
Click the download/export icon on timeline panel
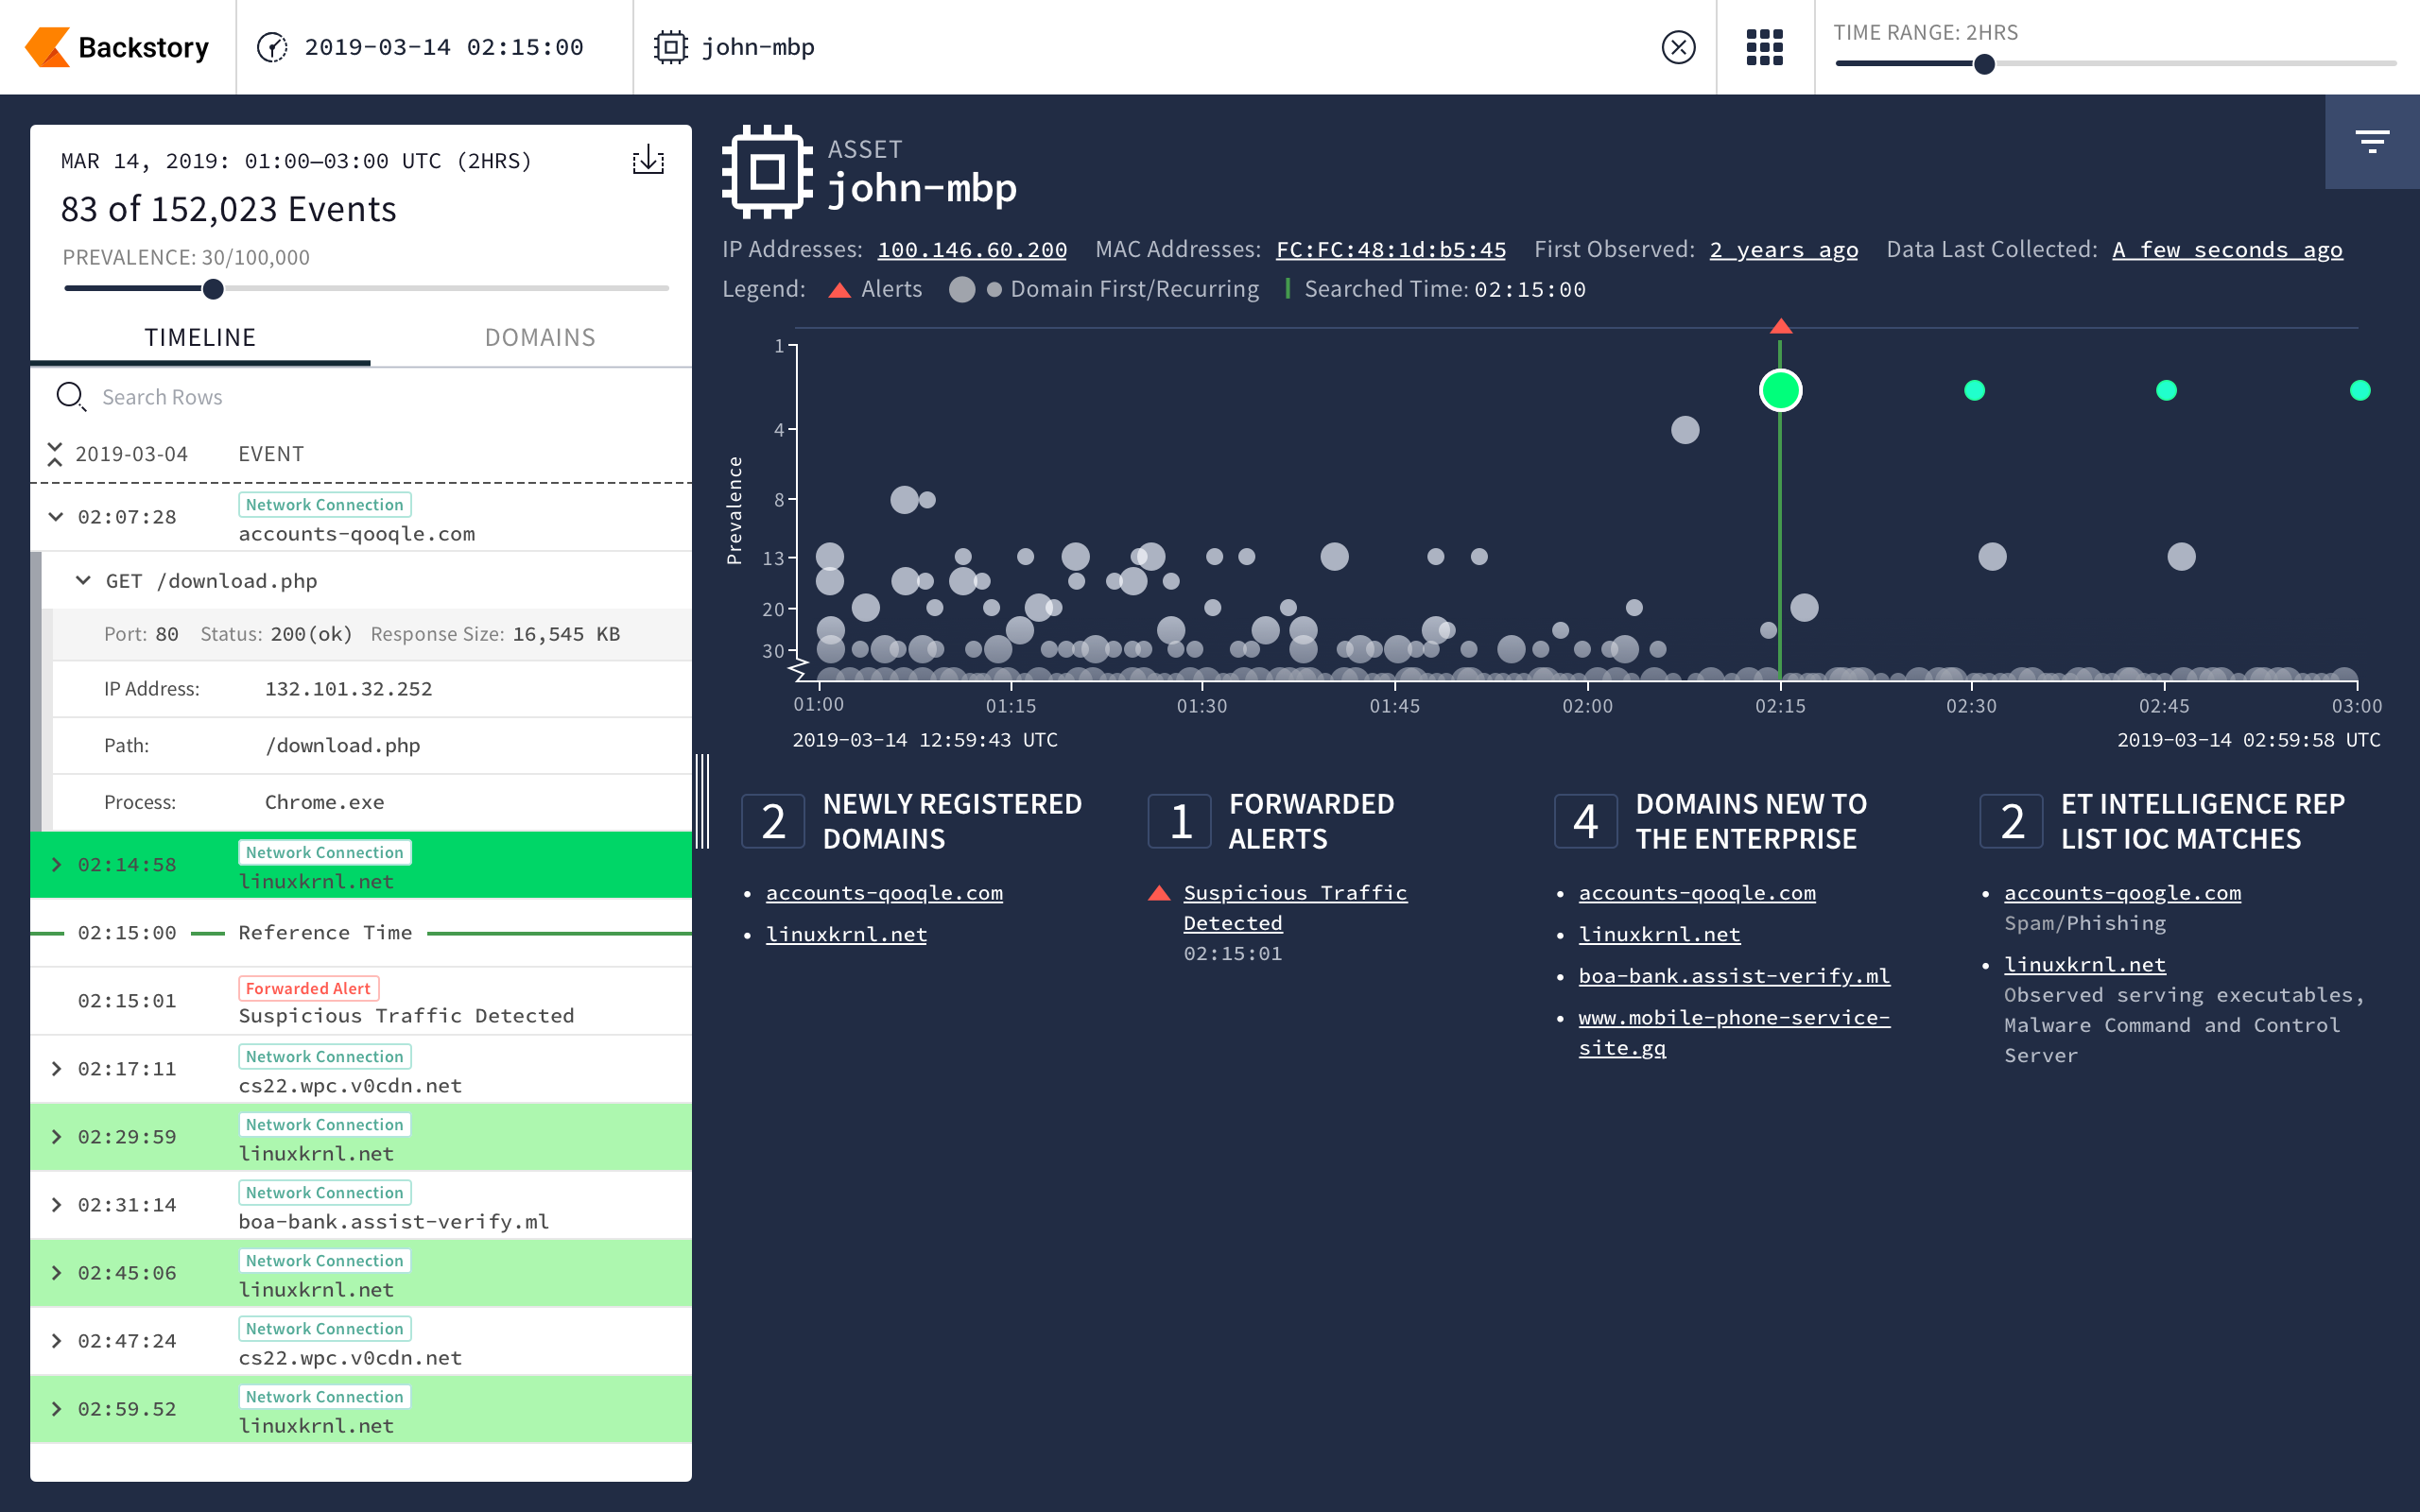point(648,162)
